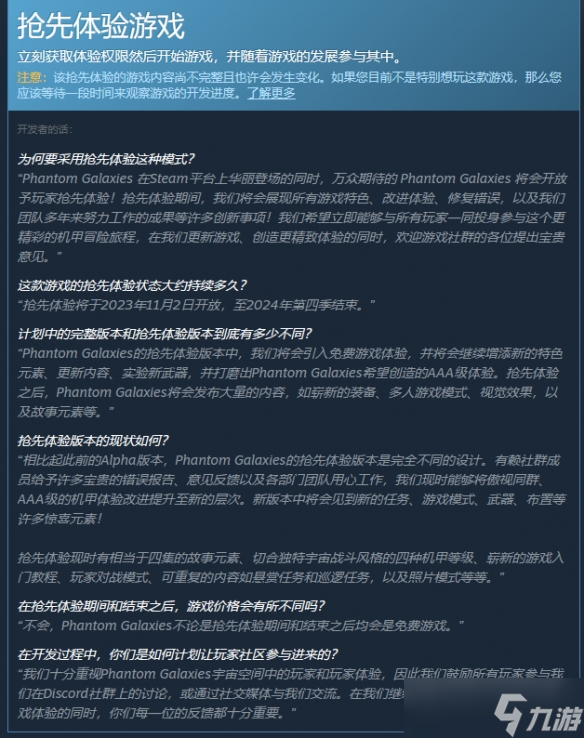Click the line 许多惊喜元素!
This screenshot has width=584, height=738.
[60, 519]
